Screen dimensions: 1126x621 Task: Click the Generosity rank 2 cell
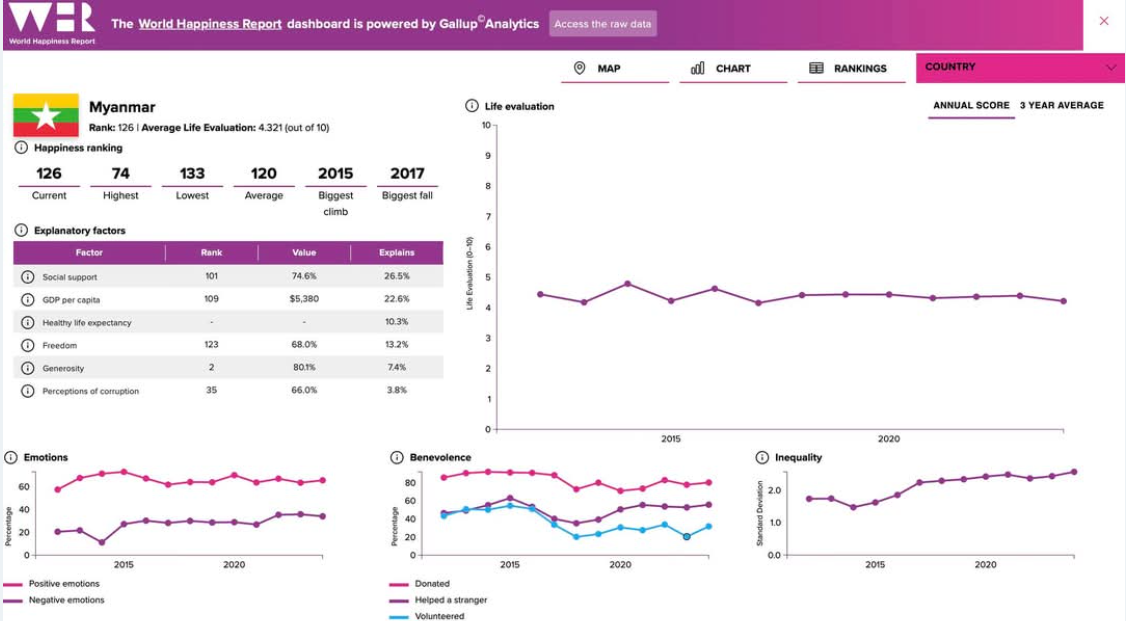click(x=211, y=368)
